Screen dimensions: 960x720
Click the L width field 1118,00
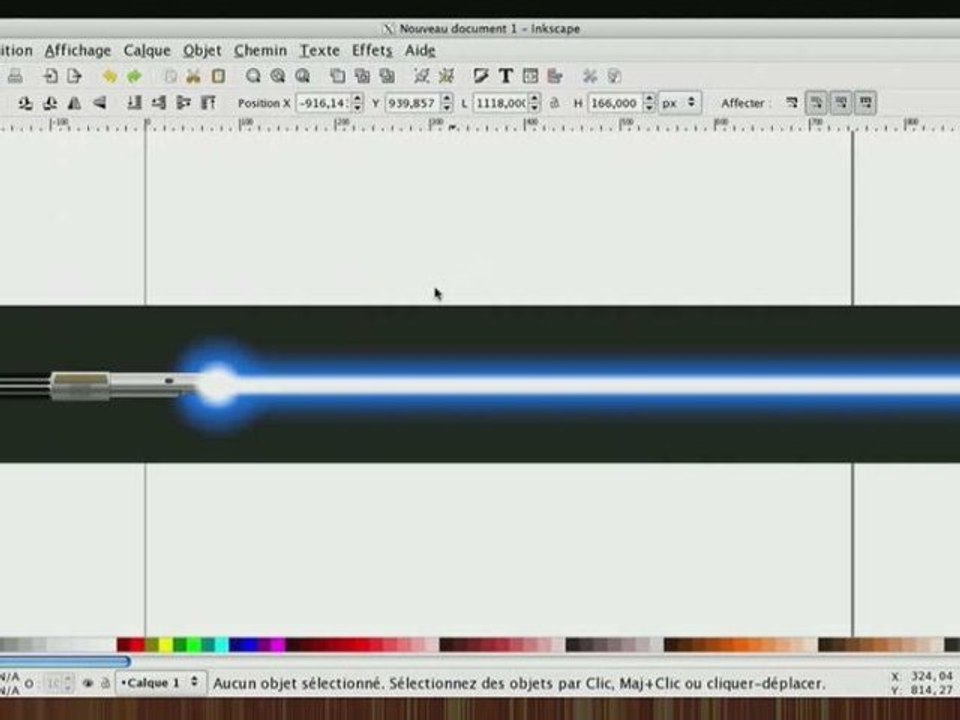click(501, 103)
